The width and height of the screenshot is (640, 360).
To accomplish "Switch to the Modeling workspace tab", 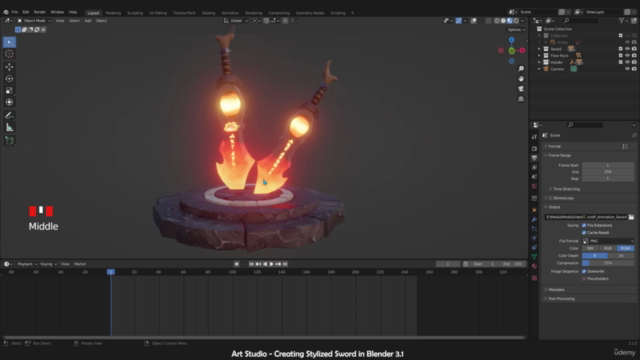I will [x=113, y=13].
